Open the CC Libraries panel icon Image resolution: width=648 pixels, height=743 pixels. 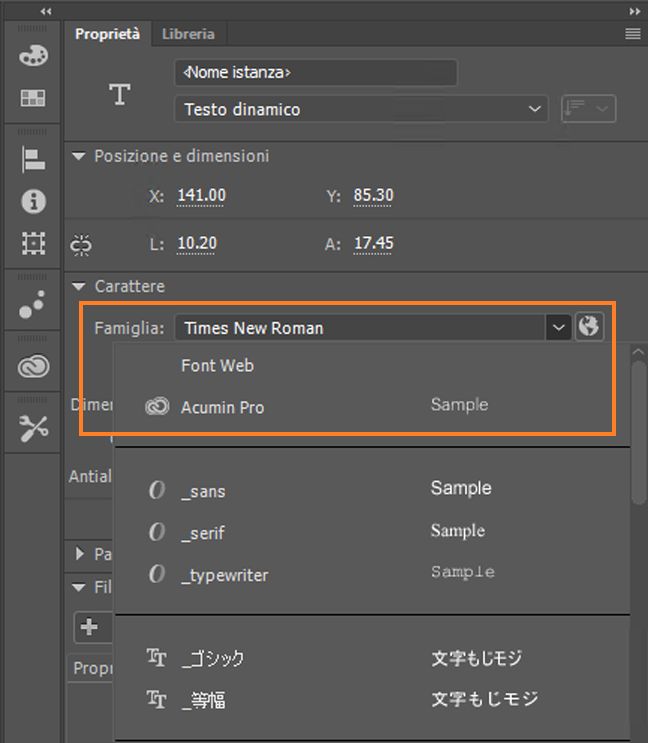(33, 366)
